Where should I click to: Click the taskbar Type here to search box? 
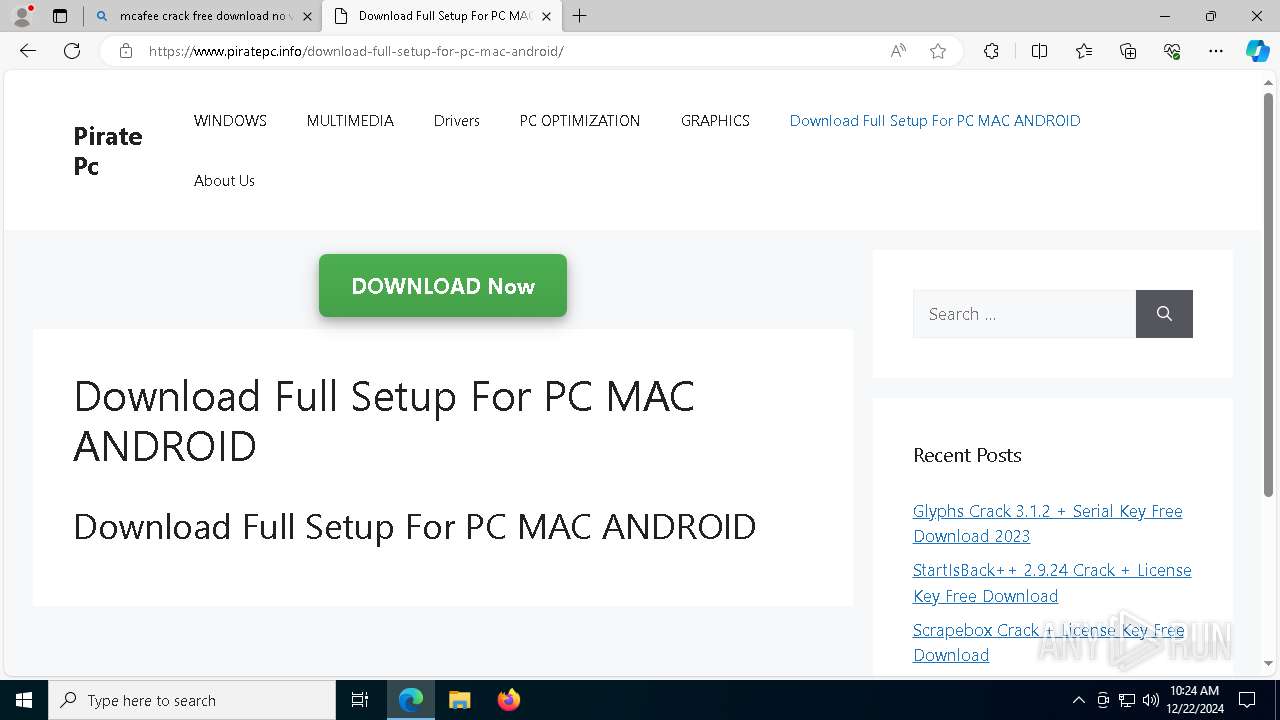[x=192, y=700]
